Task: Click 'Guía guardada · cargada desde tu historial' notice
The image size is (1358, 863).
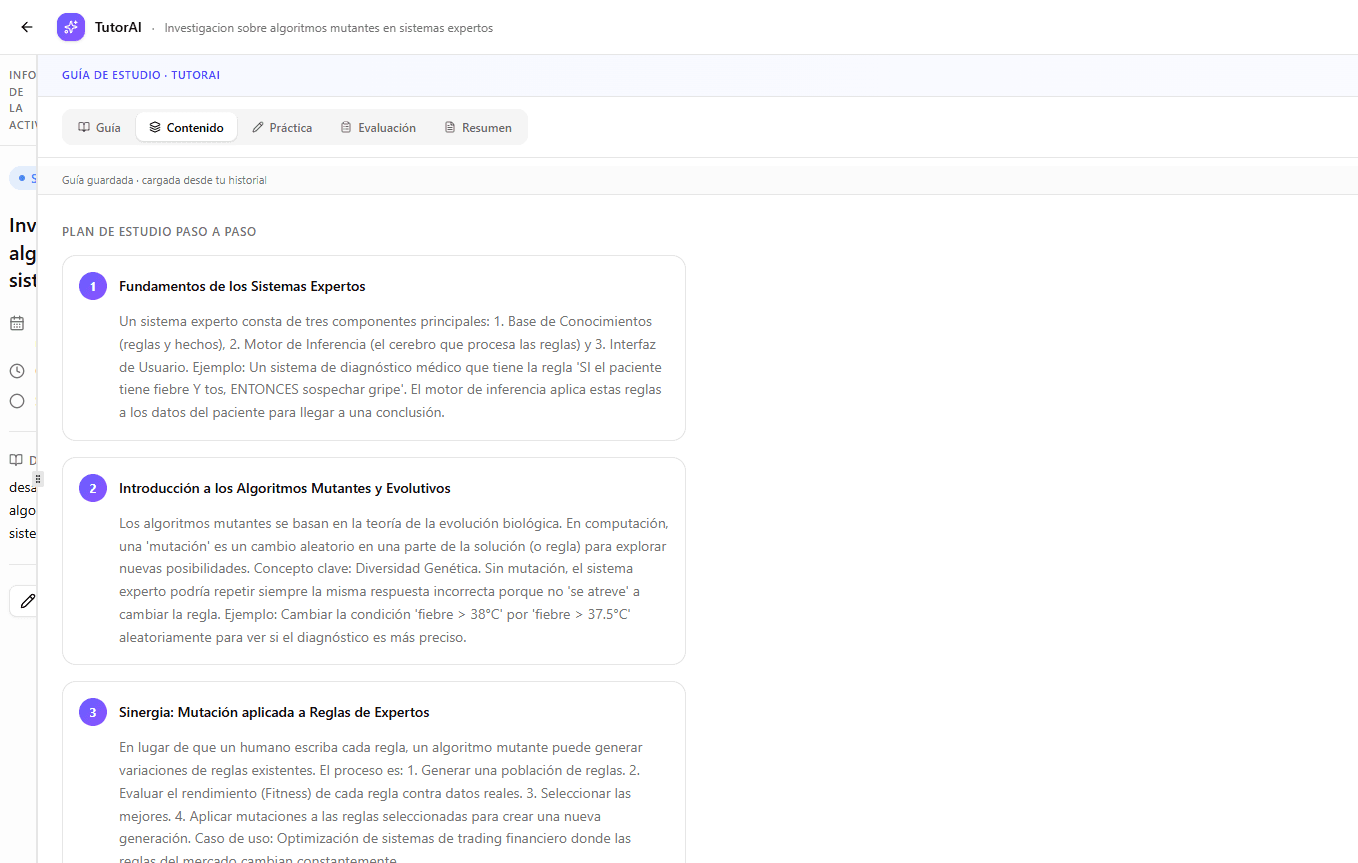Action: (164, 180)
